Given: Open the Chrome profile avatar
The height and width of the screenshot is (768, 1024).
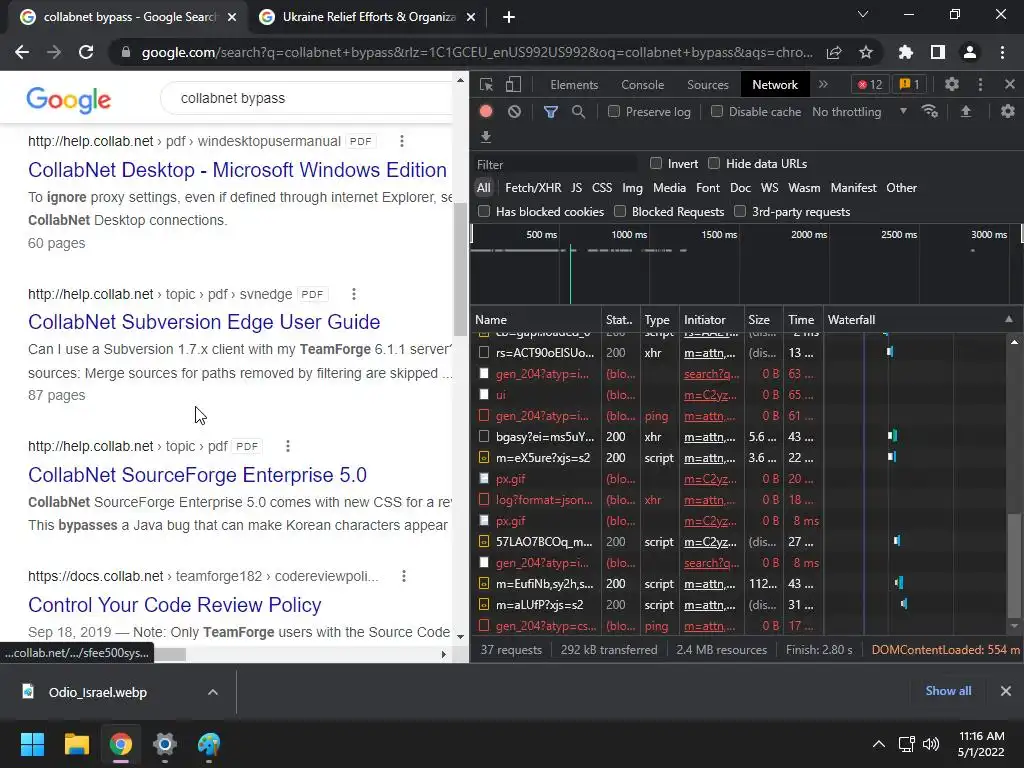Looking at the screenshot, I should (970, 52).
